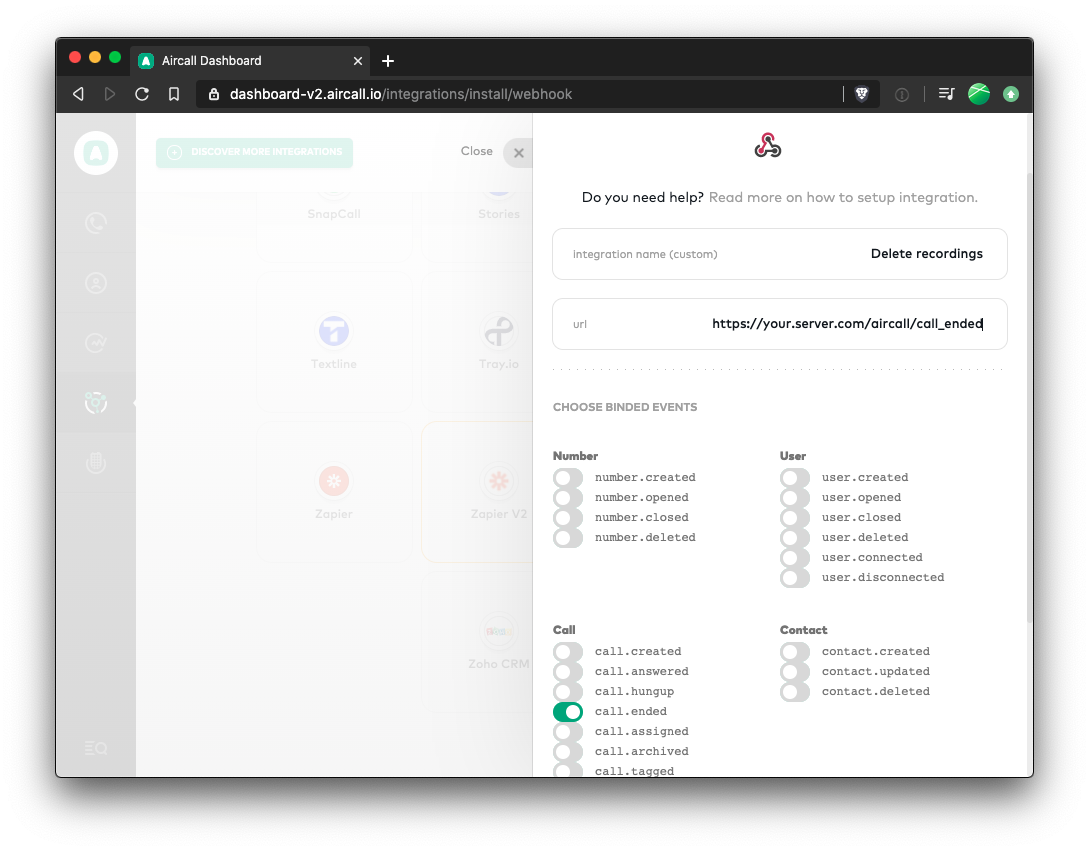Open the Analytics chart icon in sidebar
Viewport: 1089px width, 851px height.
click(95, 342)
